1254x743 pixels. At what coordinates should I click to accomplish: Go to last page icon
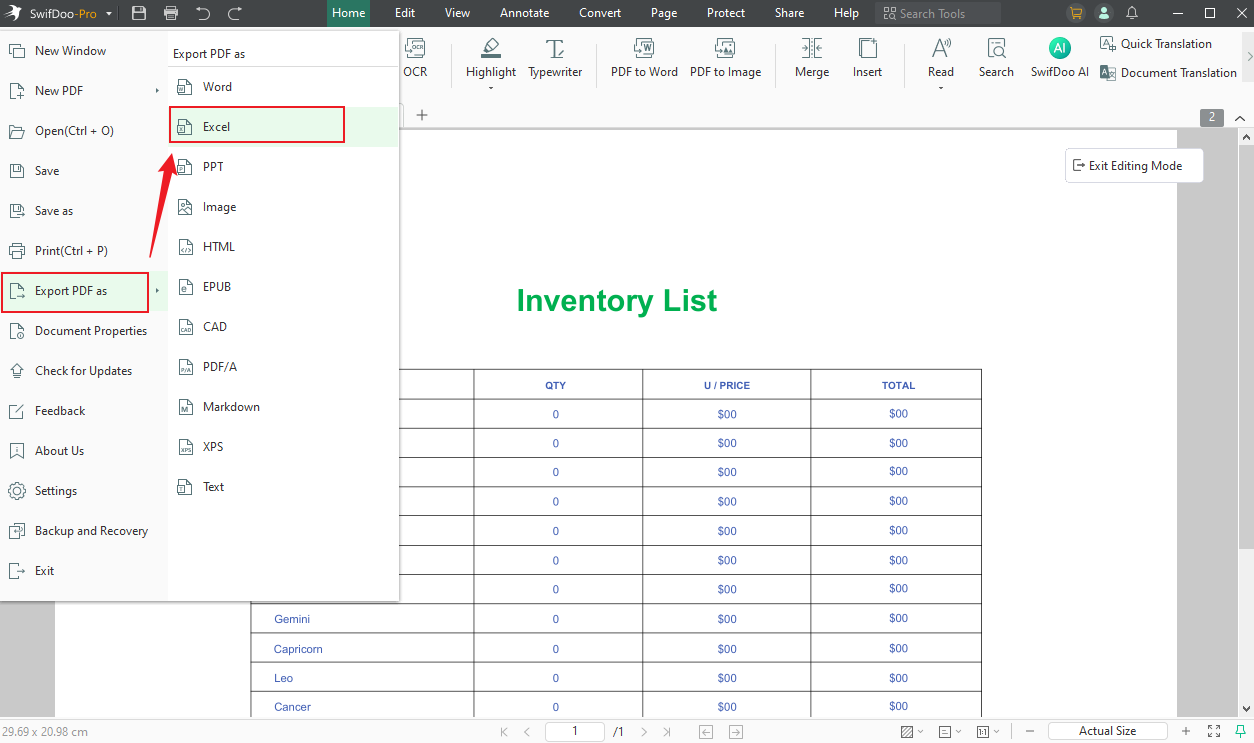668,732
